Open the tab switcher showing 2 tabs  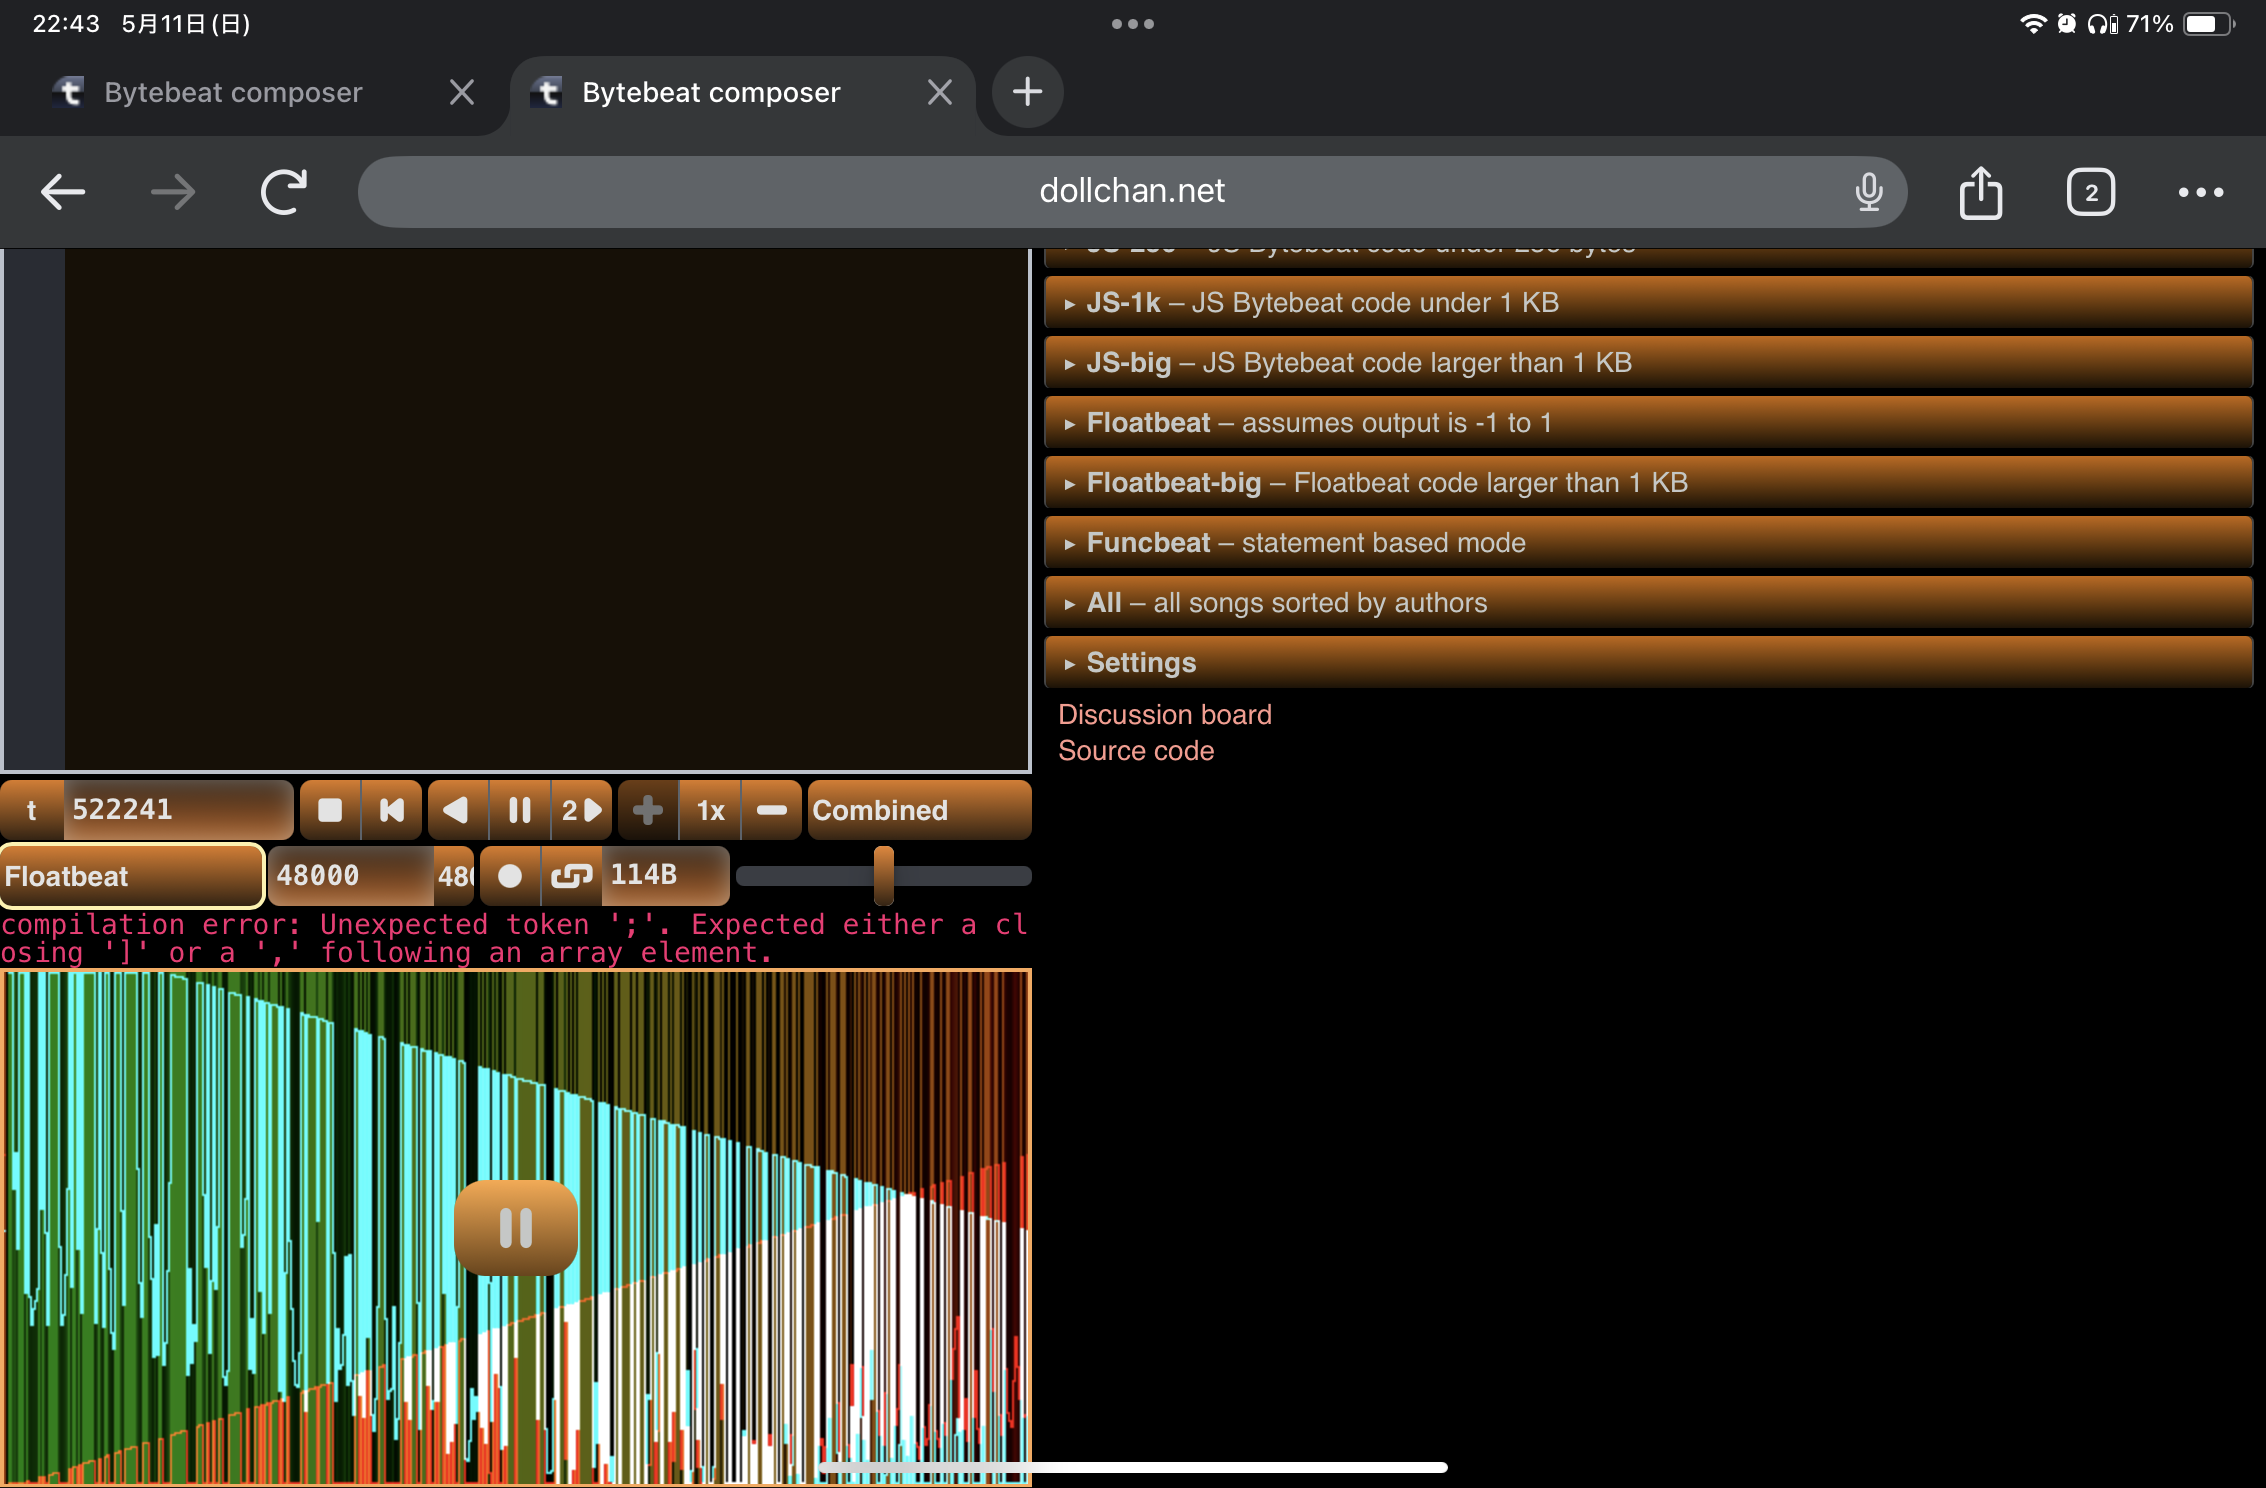(2090, 192)
